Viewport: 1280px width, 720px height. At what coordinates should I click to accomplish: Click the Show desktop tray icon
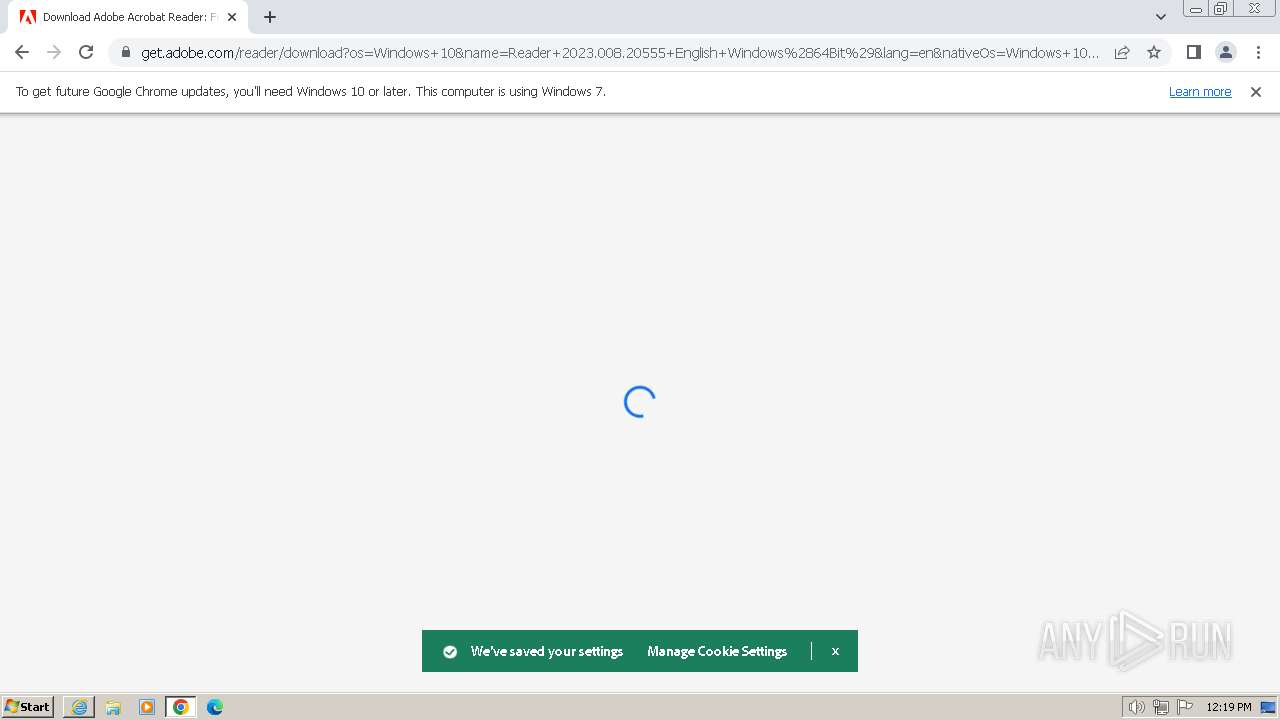coord(1268,707)
